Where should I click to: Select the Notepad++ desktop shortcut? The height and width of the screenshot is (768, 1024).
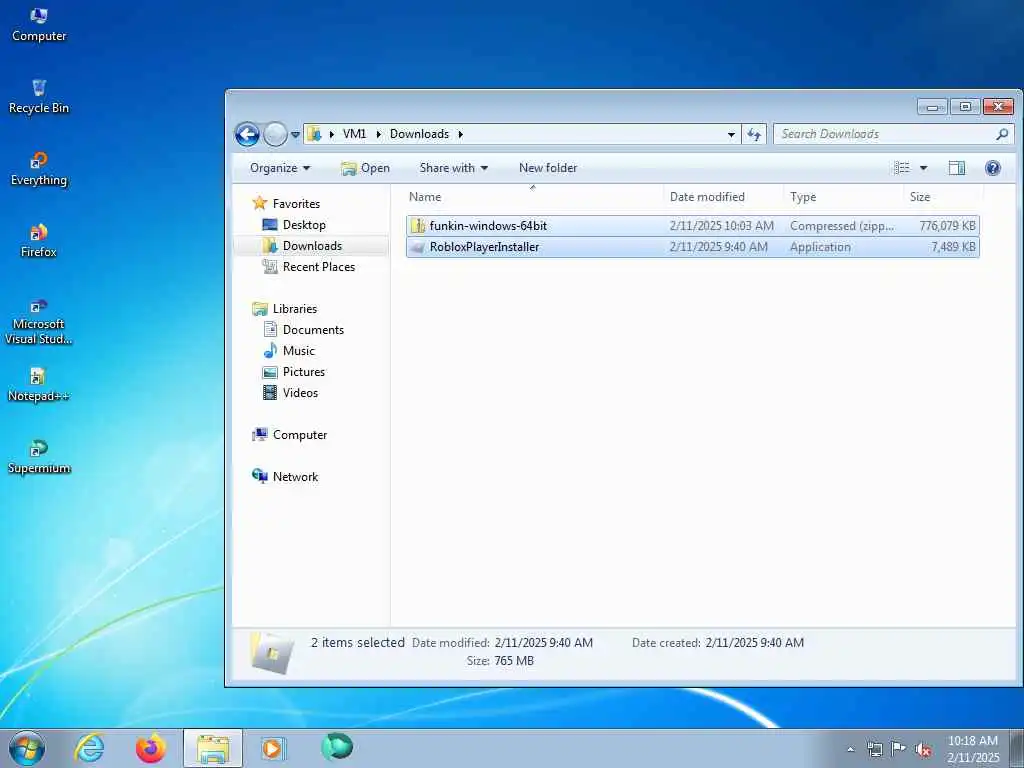click(x=39, y=385)
